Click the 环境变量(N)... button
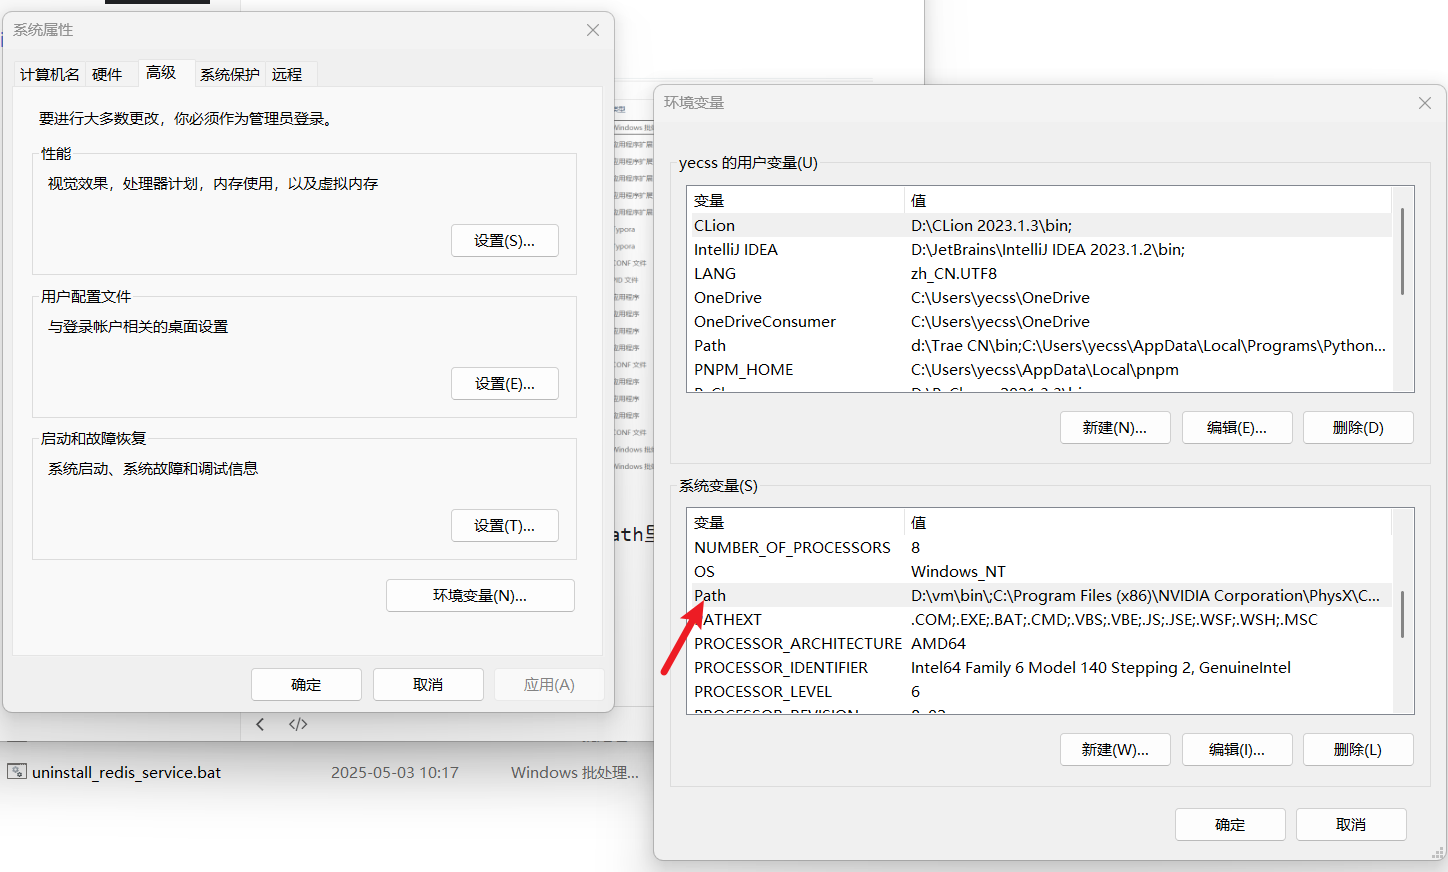 (480, 596)
